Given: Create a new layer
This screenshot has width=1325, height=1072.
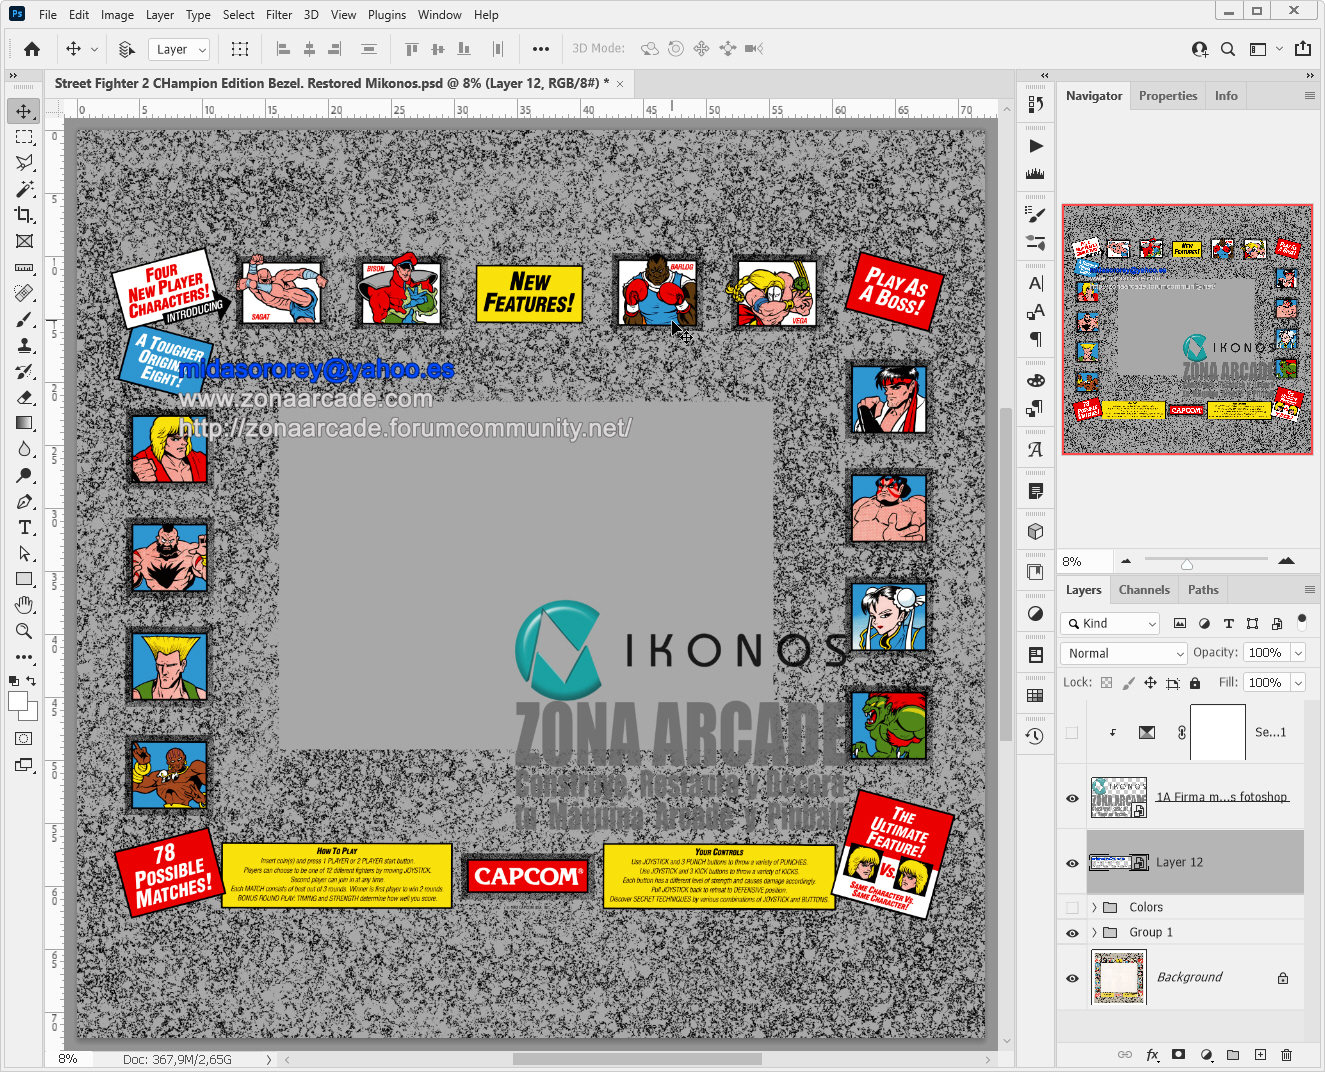Looking at the screenshot, I should point(1259,1054).
